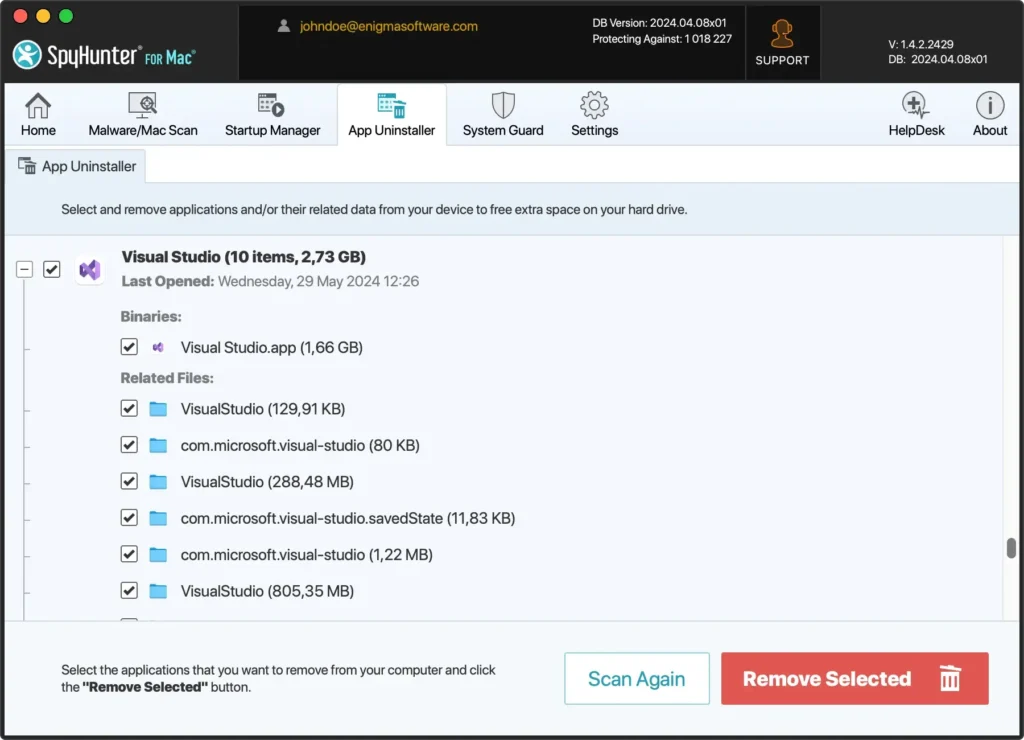Uncheck com.microsoft.visual-studio (1,22 MB) checkbox

pos(129,555)
